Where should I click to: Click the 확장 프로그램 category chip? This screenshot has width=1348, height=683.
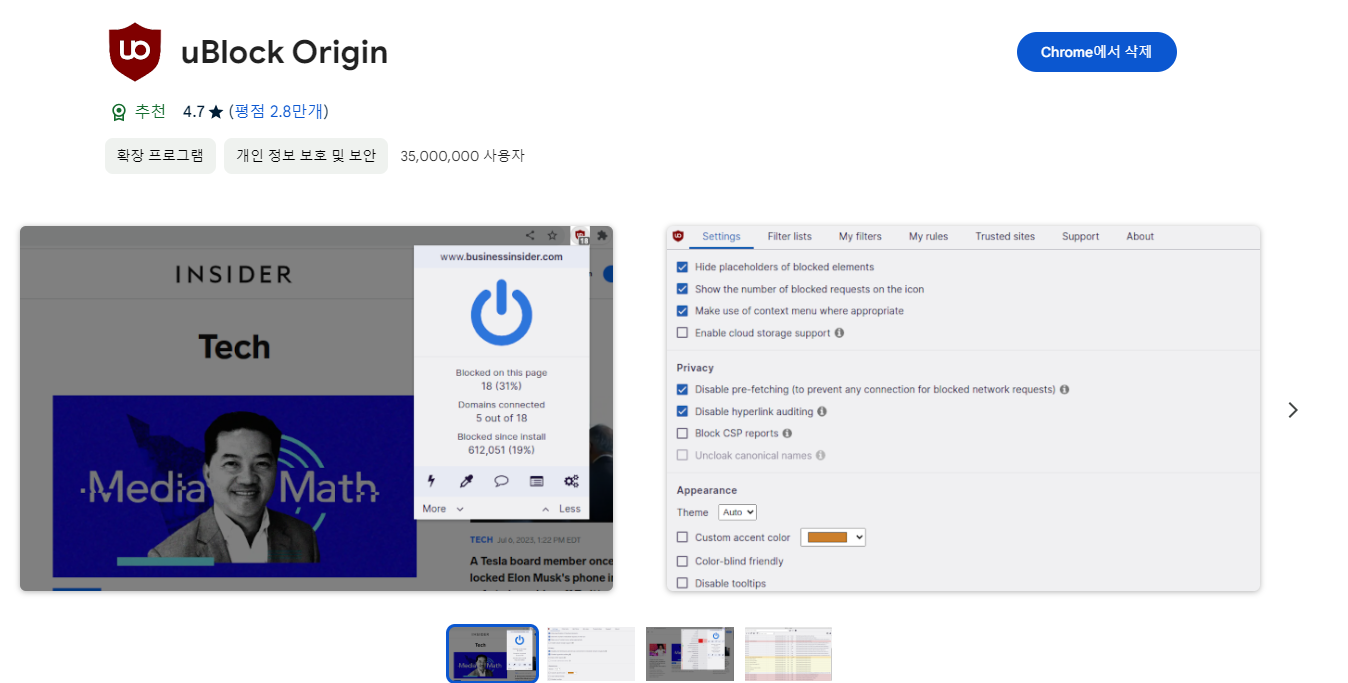point(160,156)
